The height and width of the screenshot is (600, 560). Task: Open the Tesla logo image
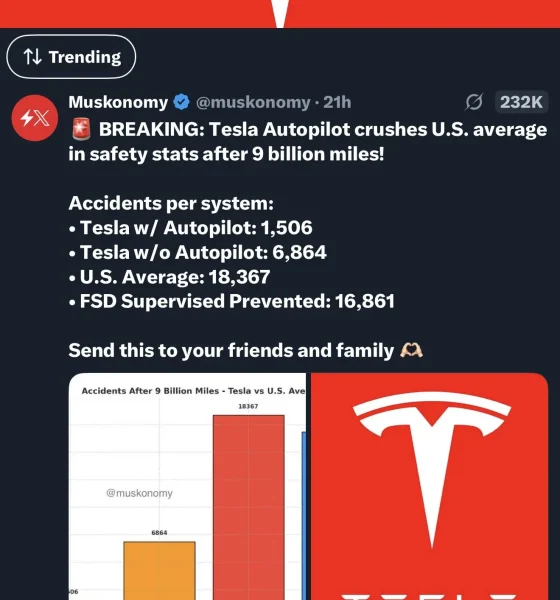pyautogui.click(x=429, y=486)
